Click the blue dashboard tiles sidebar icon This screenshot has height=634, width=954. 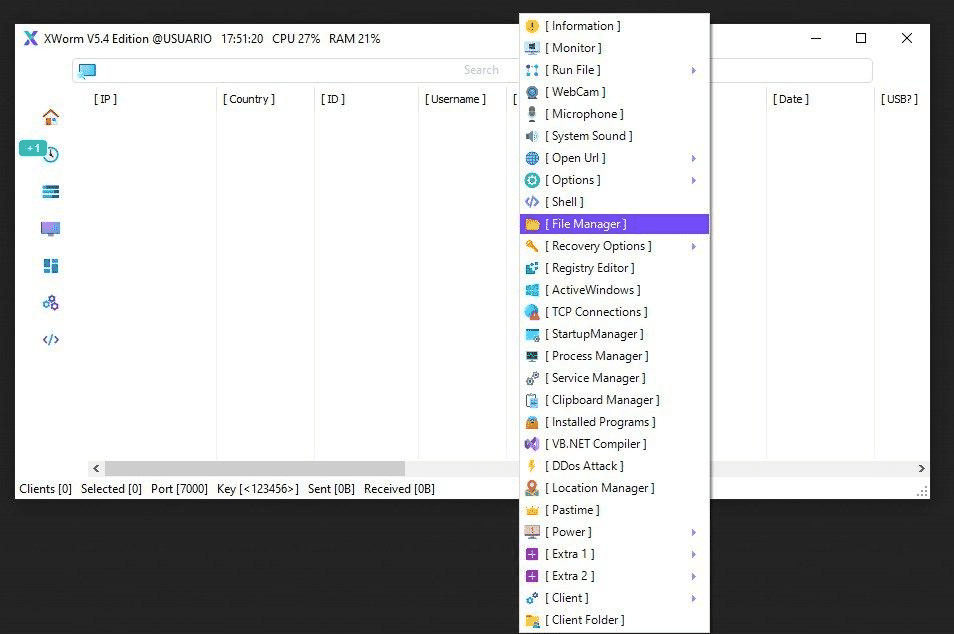click(x=50, y=266)
